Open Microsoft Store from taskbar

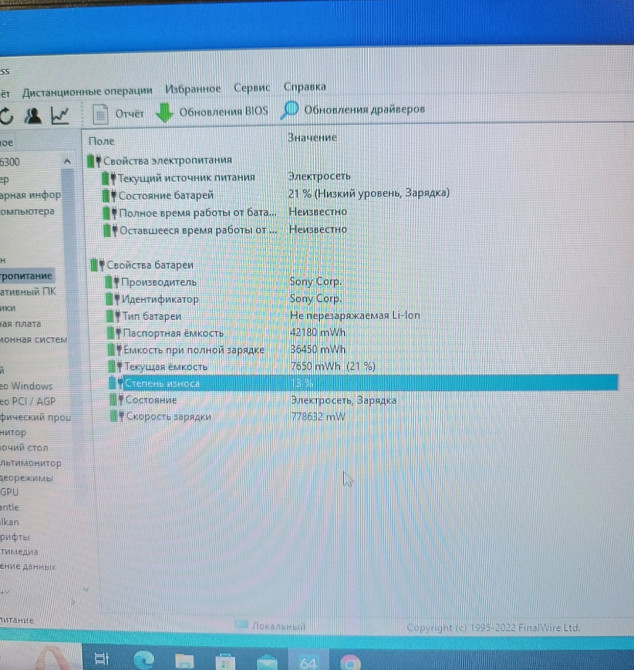pyautogui.click(x=225, y=661)
